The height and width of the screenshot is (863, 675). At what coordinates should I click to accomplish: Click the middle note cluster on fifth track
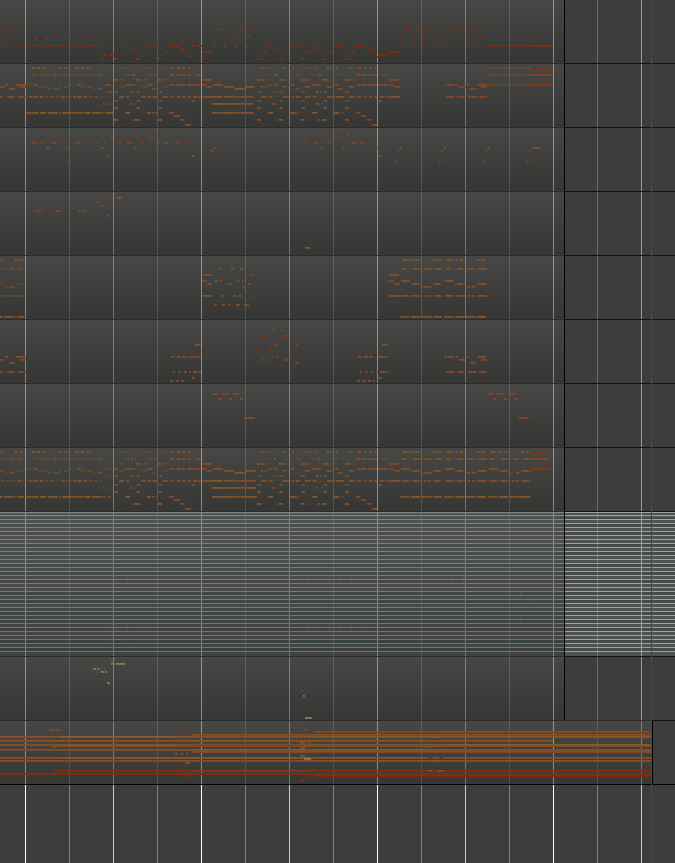tap(227, 287)
